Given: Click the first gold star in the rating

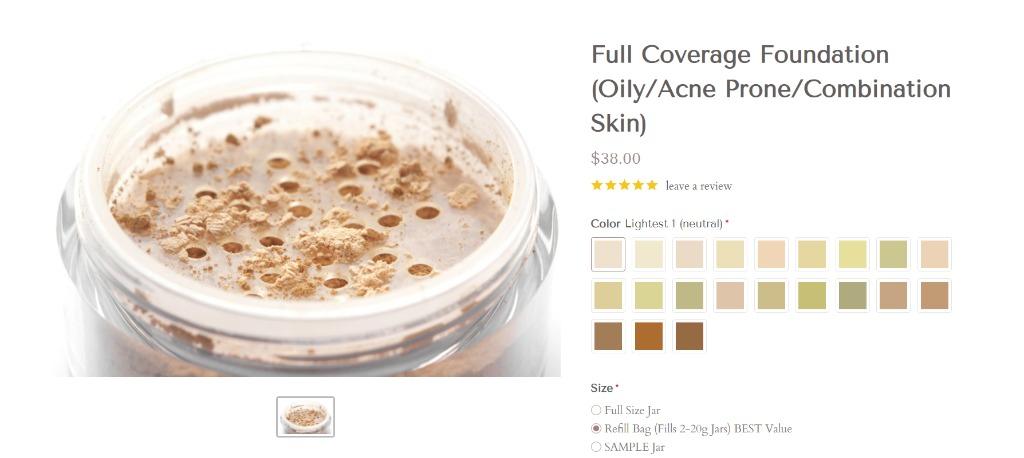Looking at the screenshot, I should tap(597, 185).
